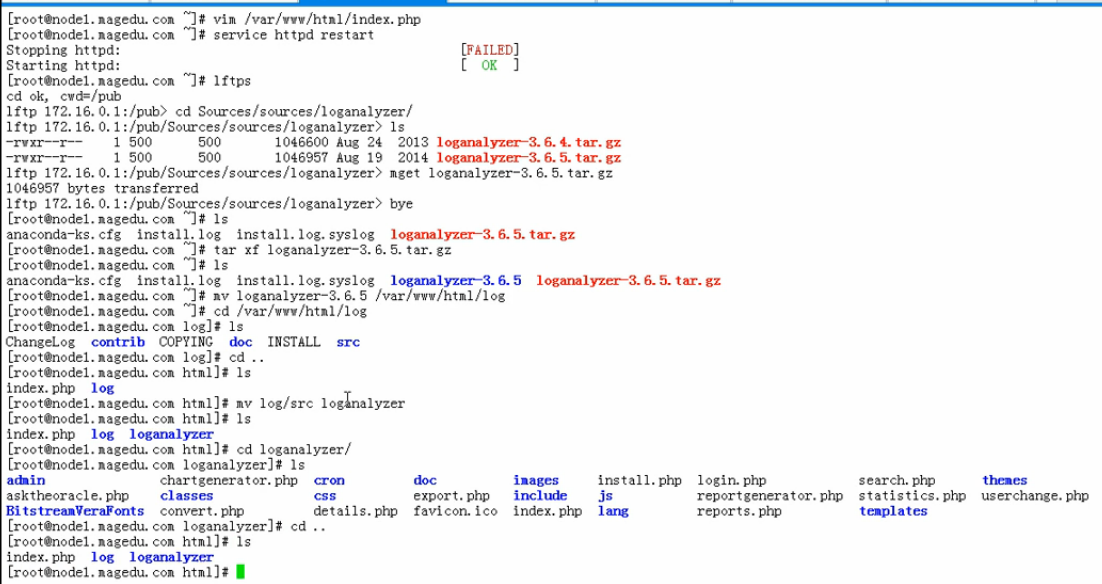Image resolution: width=1102 pixels, height=584 pixels.
Task: Click the 'bye' command text
Action: pyautogui.click(x=401, y=204)
